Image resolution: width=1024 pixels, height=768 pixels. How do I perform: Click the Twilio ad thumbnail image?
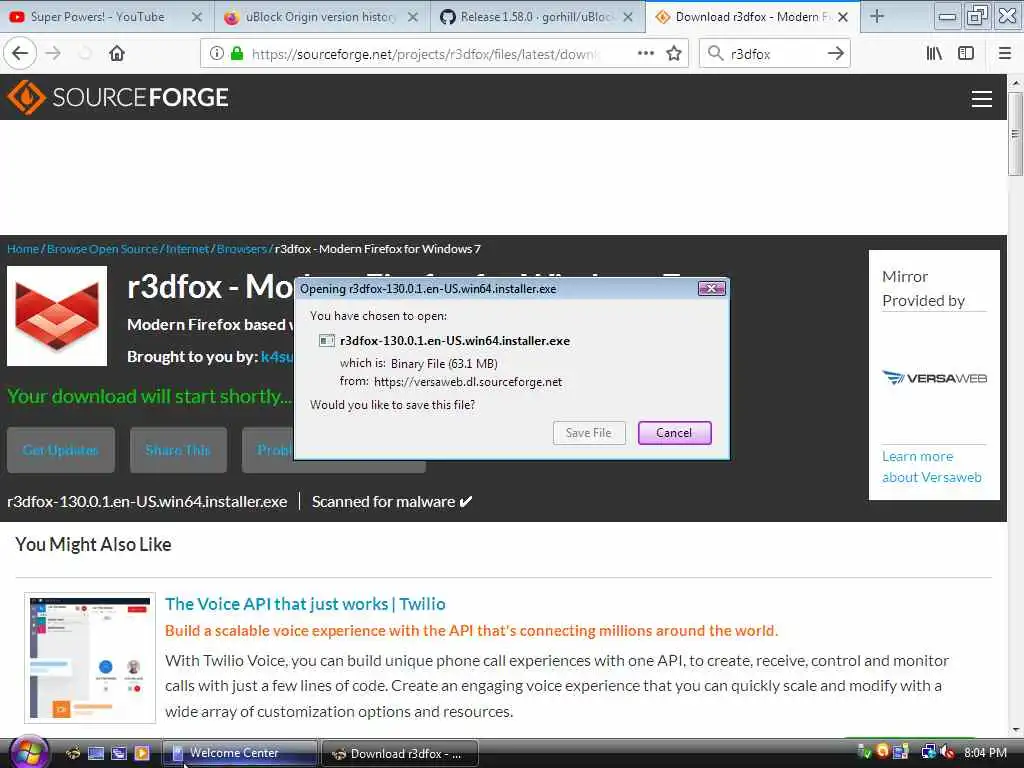(x=90, y=658)
